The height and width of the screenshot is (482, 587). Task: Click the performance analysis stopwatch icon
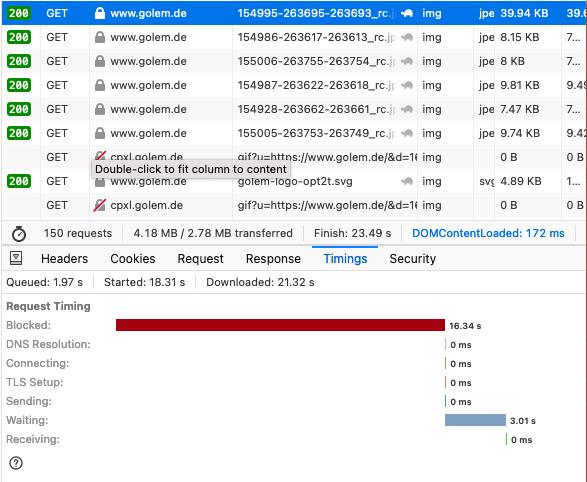coord(19,234)
